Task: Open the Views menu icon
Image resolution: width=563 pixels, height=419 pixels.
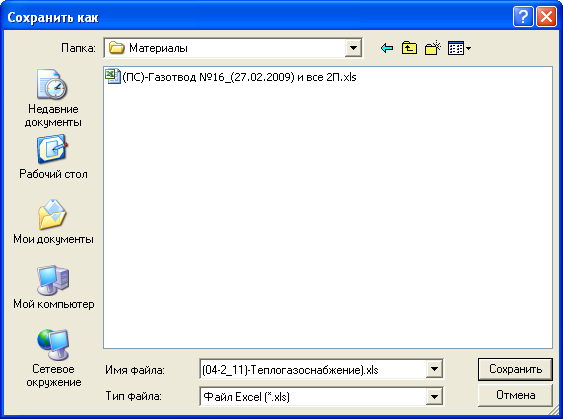Action: (x=456, y=48)
